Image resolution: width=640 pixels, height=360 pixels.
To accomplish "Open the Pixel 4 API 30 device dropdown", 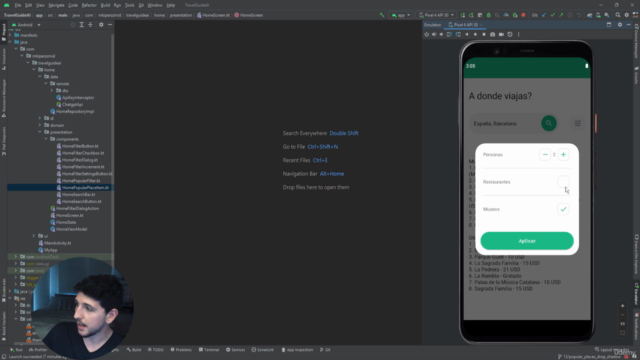I will point(436,15).
